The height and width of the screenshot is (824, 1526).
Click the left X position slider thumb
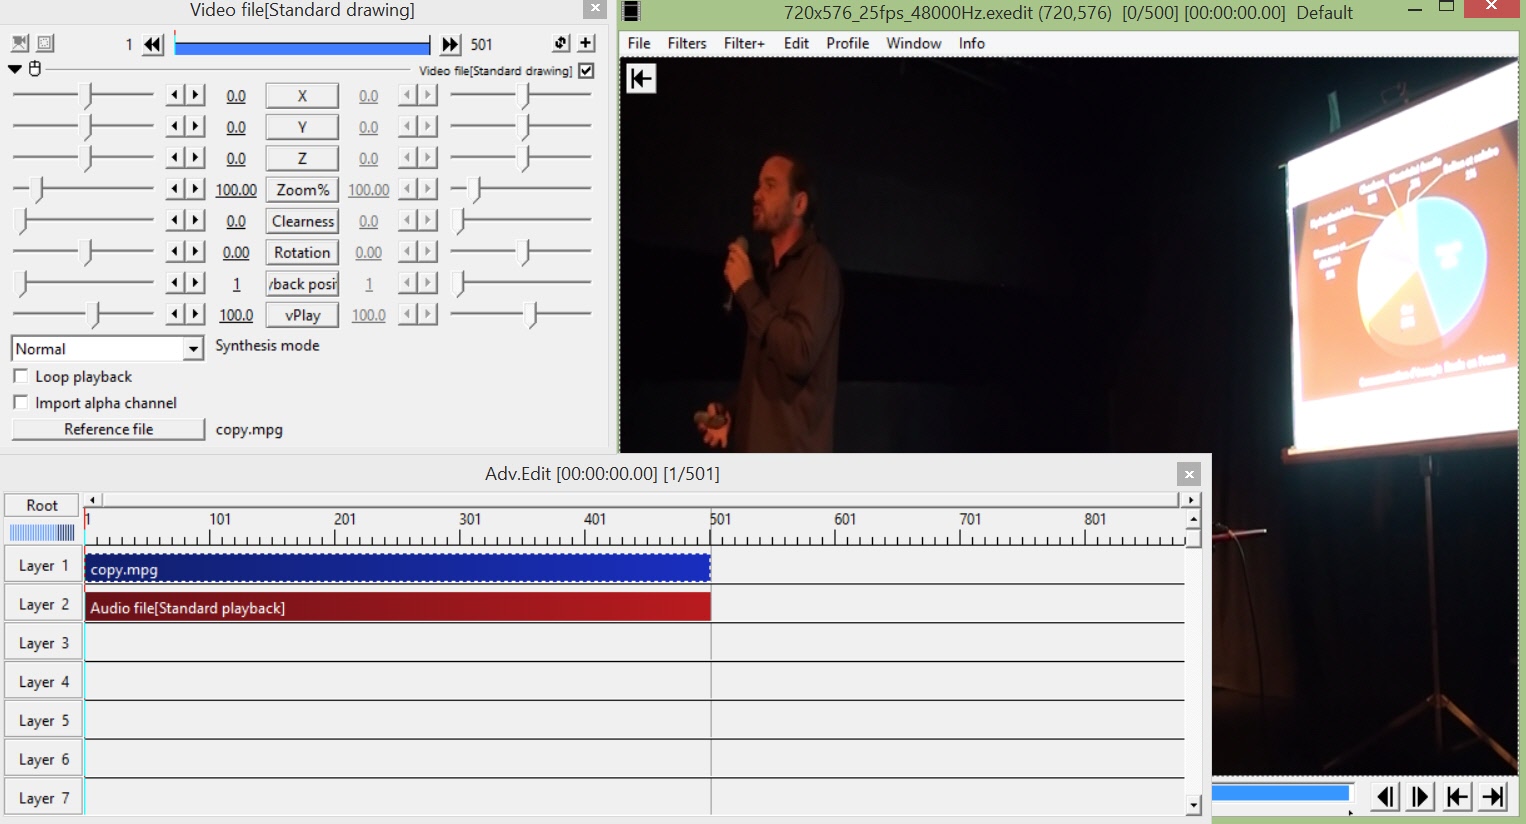tap(88, 96)
